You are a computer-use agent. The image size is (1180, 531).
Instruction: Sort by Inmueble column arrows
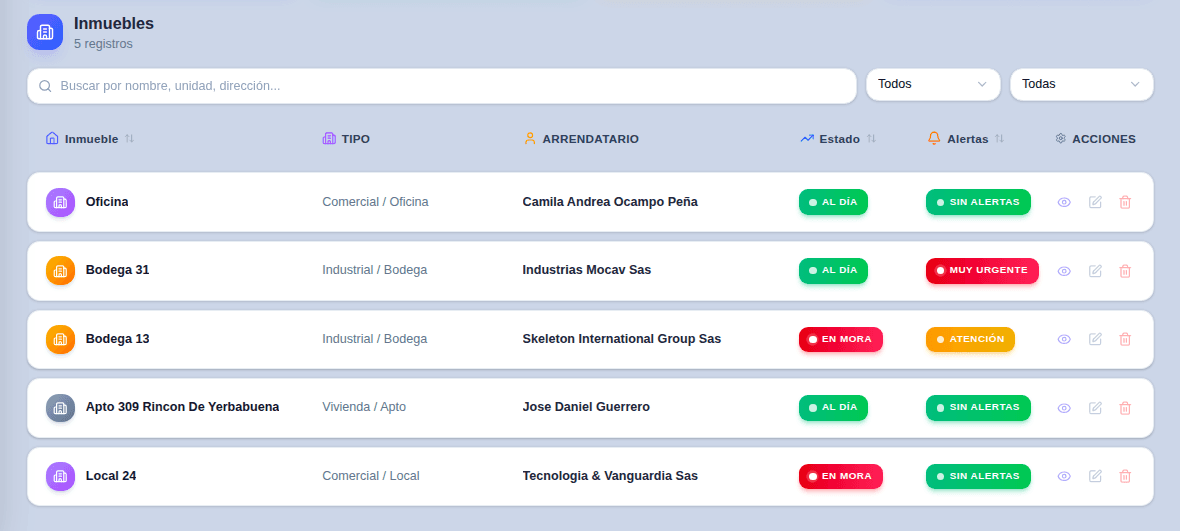point(130,139)
